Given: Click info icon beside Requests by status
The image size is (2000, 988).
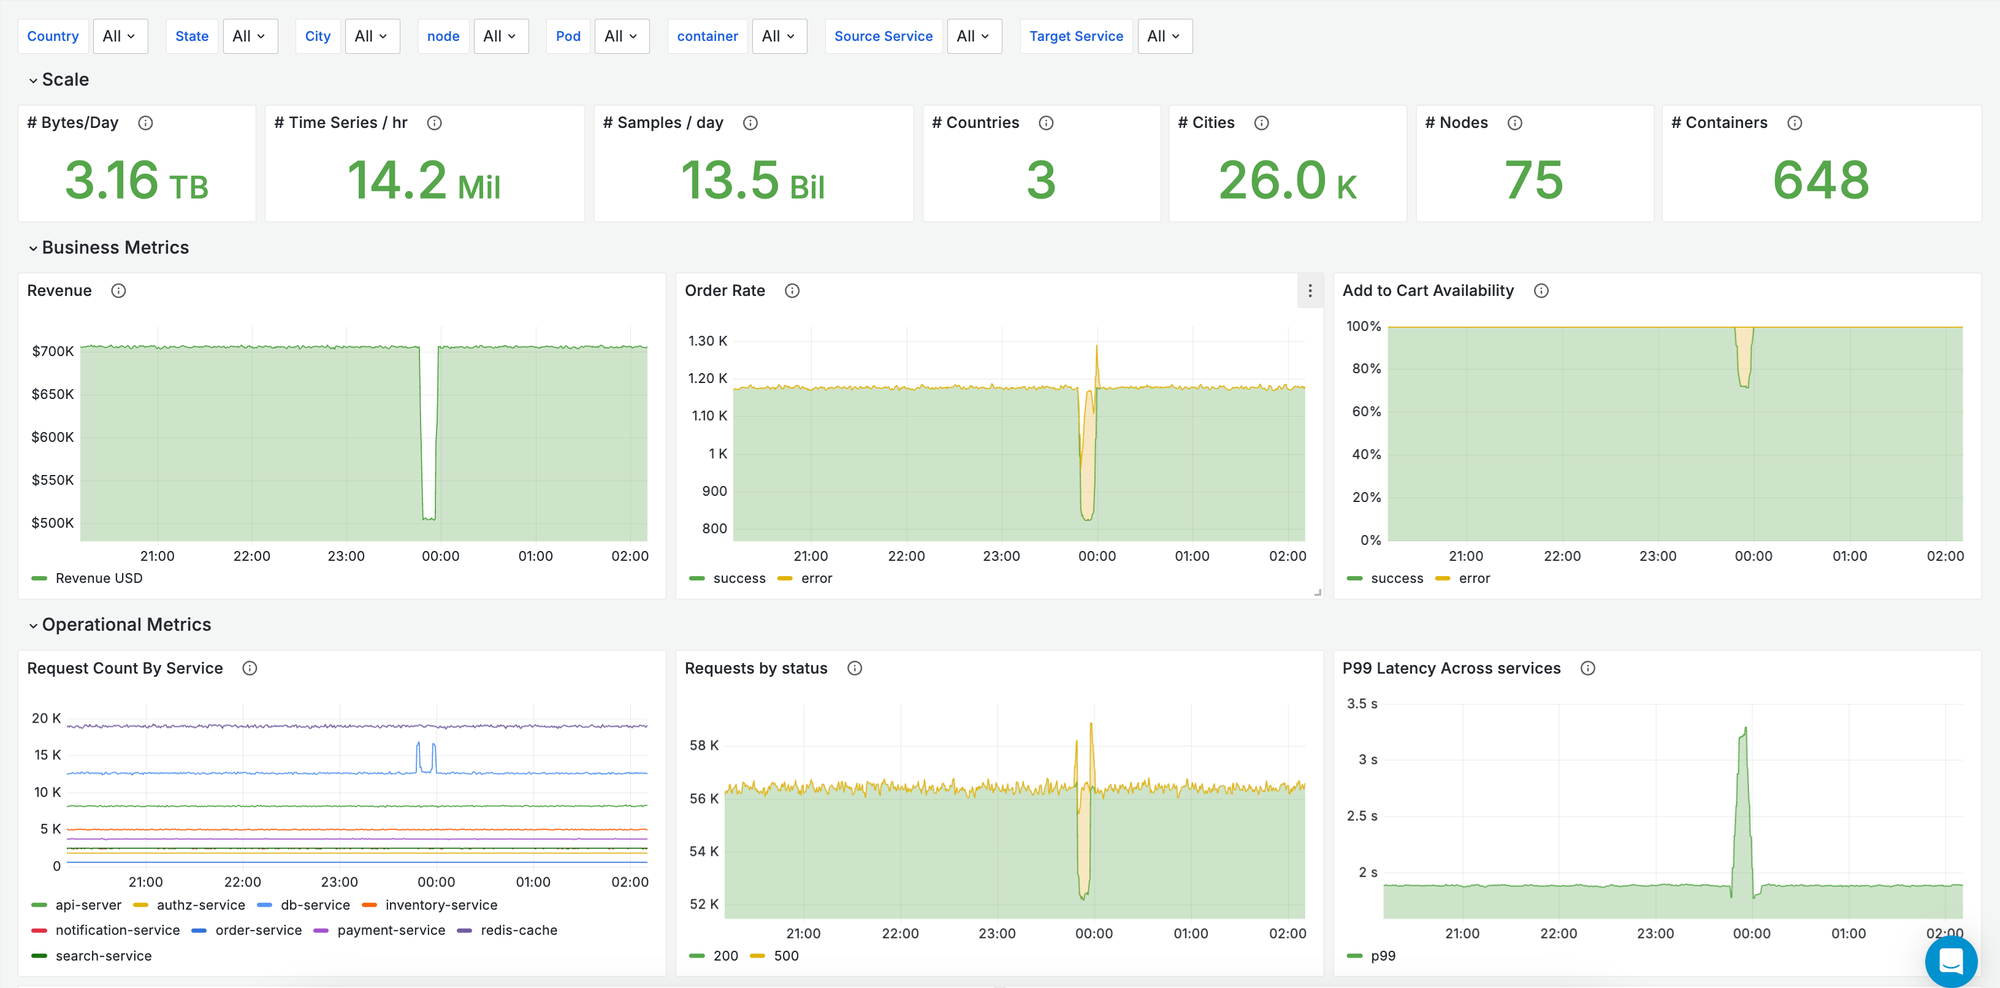Looking at the screenshot, I should click(855, 668).
